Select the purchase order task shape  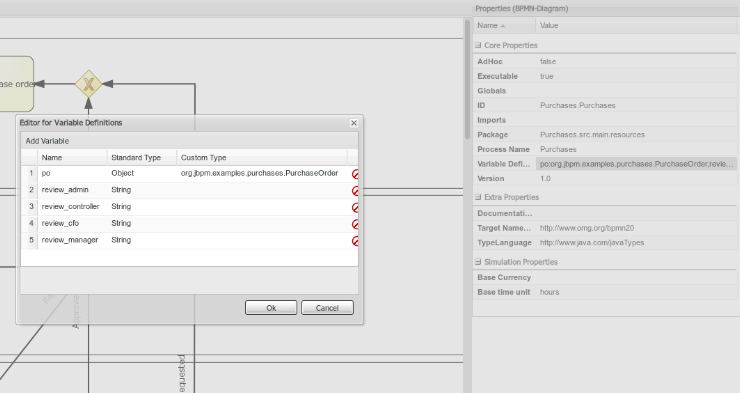click(17, 84)
